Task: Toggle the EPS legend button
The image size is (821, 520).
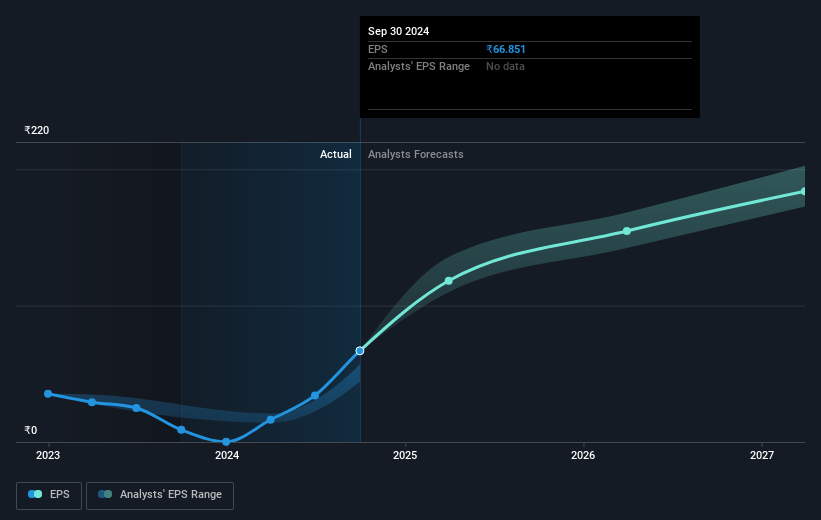Action: pyautogui.click(x=49, y=495)
